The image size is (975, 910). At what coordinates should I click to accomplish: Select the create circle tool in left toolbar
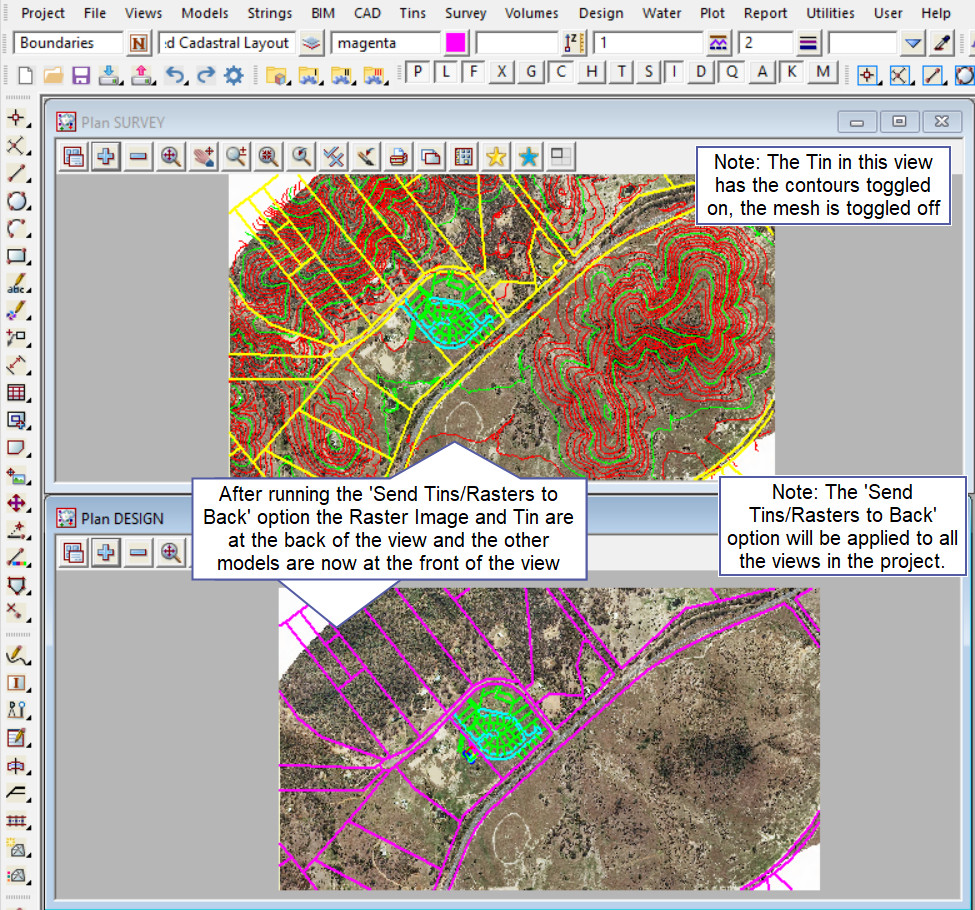(17, 201)
